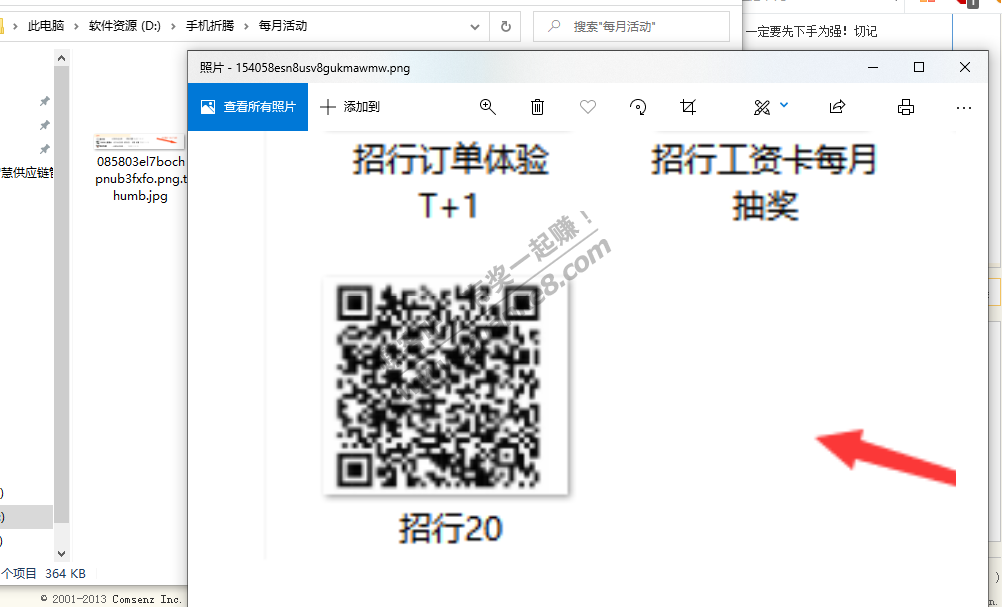Viewport: 1002px width, 607px height.
Task: Open the edit and create tool icon
Action: (762, 107)
